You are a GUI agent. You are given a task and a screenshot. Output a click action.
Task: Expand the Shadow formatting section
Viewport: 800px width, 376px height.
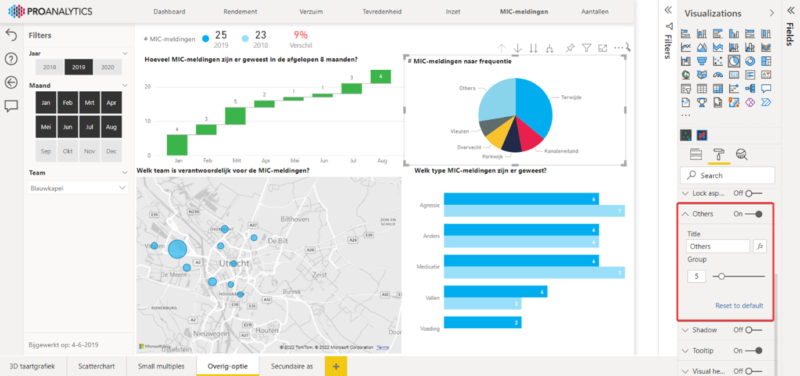pyautogui.click(x=686, y=330)
